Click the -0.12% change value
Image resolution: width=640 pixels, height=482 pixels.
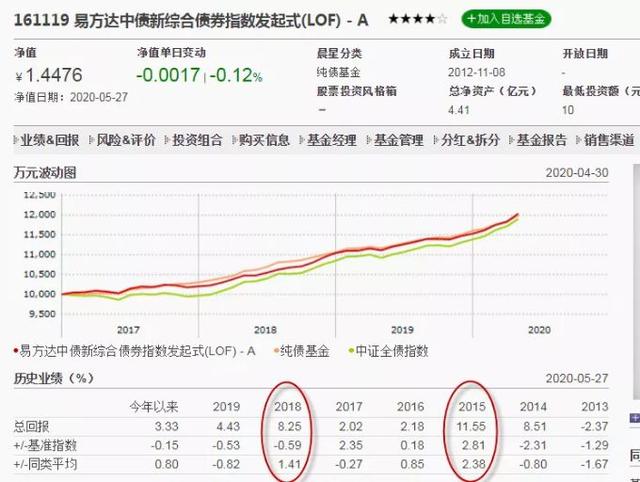click(x=236, y=75)
